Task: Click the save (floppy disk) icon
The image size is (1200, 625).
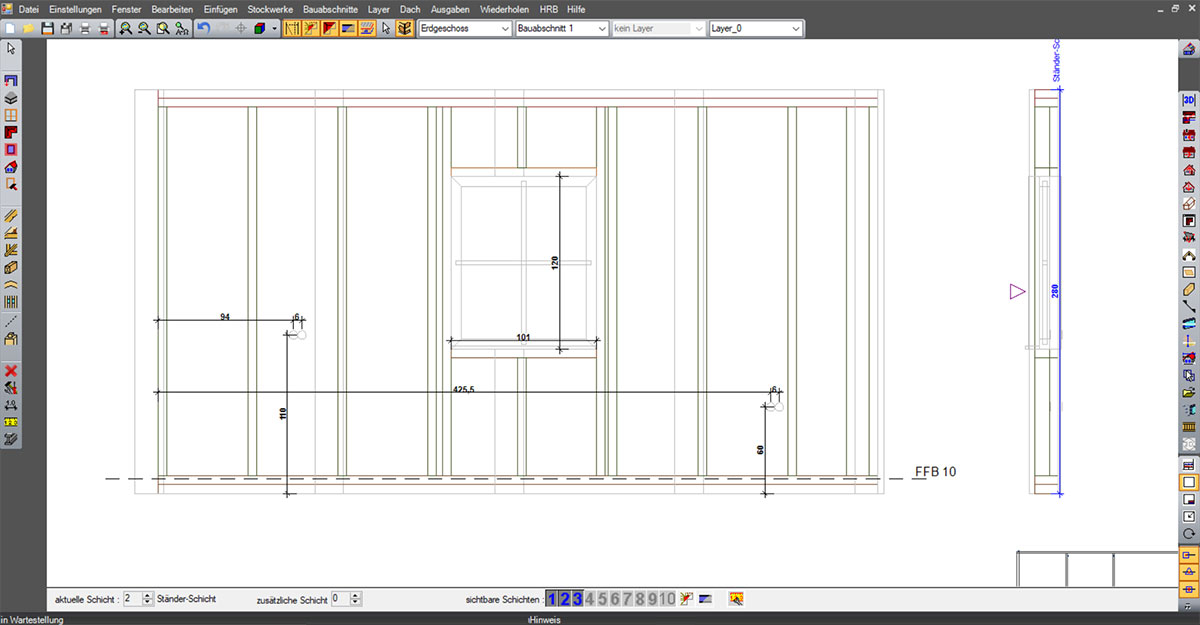Action: pyautogui.click(x=47, y=29)
